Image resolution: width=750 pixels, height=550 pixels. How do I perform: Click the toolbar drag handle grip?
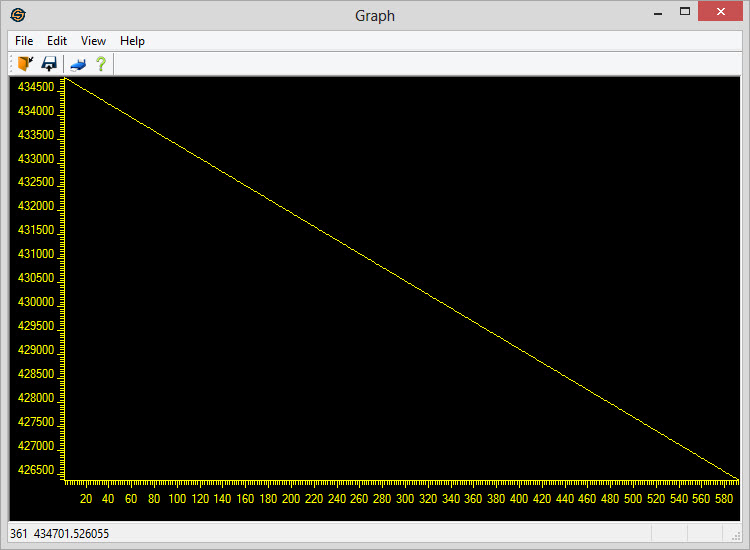click(x=11, y=64)
